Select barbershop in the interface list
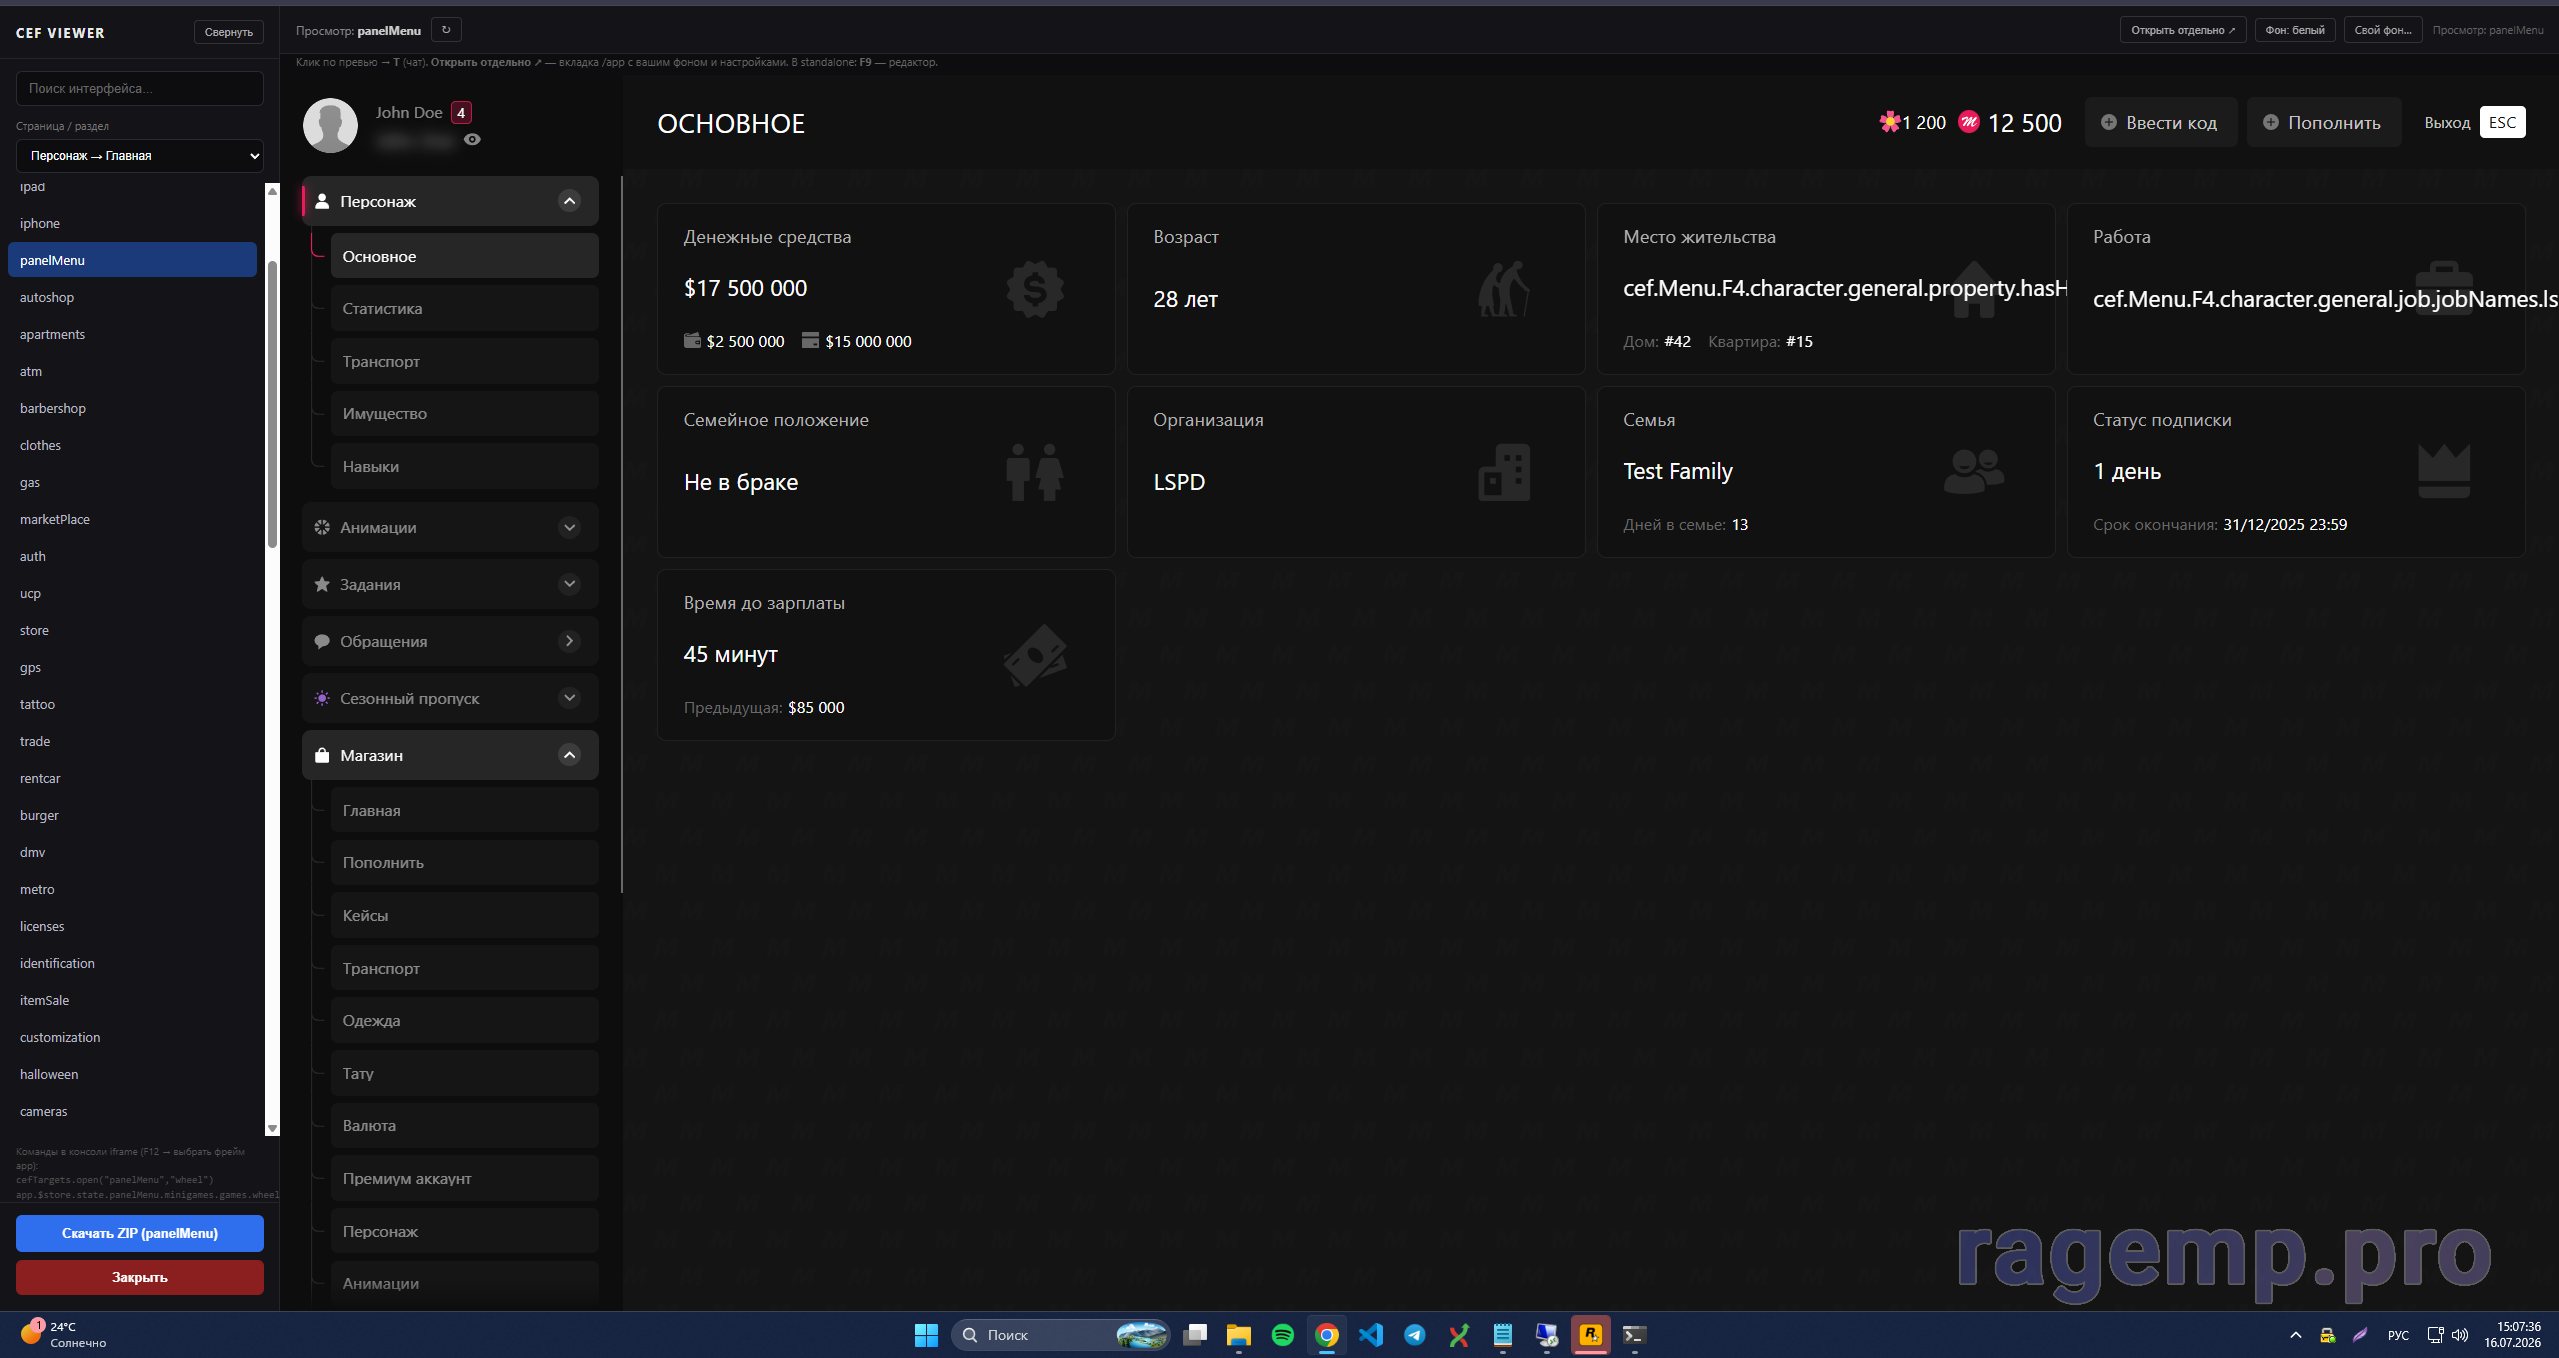 pos(132,408)
